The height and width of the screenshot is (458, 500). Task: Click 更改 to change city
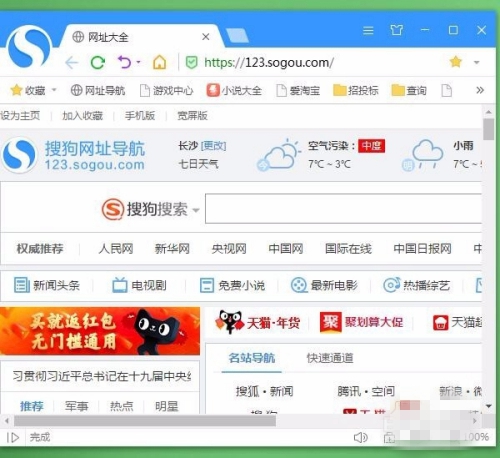click(x=213, y=146)
